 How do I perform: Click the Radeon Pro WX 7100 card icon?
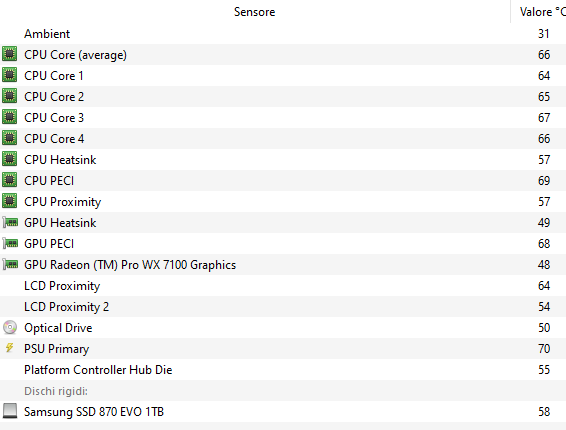click(10, 264)
